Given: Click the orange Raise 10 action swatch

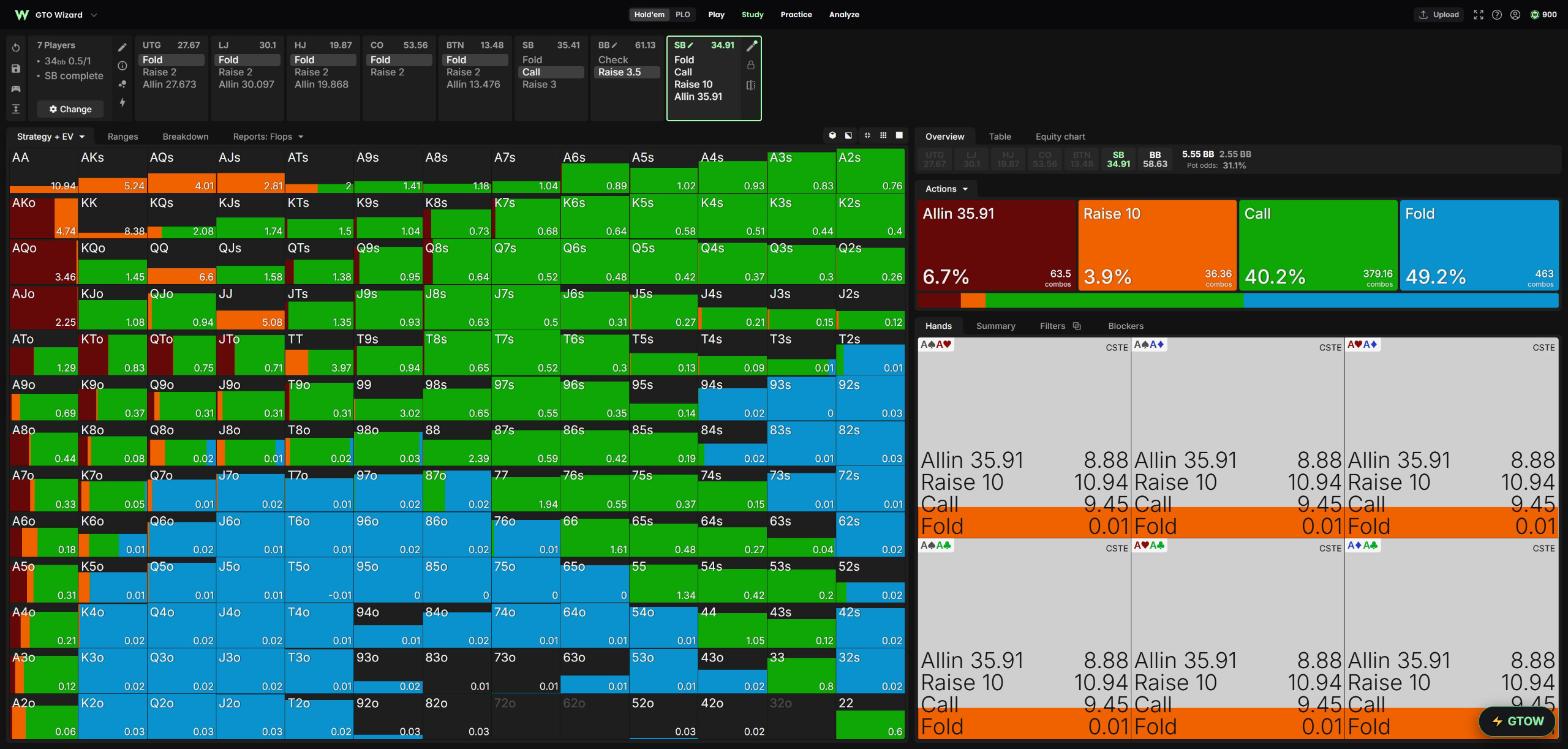Looking at the screenshot, I should tap(1157, 246).
